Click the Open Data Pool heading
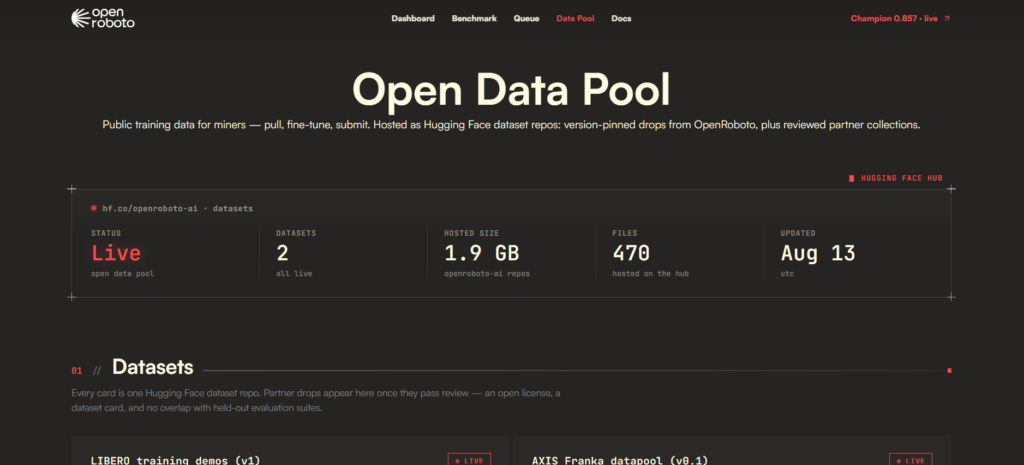 pyautogui.click(x=511, y=90)
